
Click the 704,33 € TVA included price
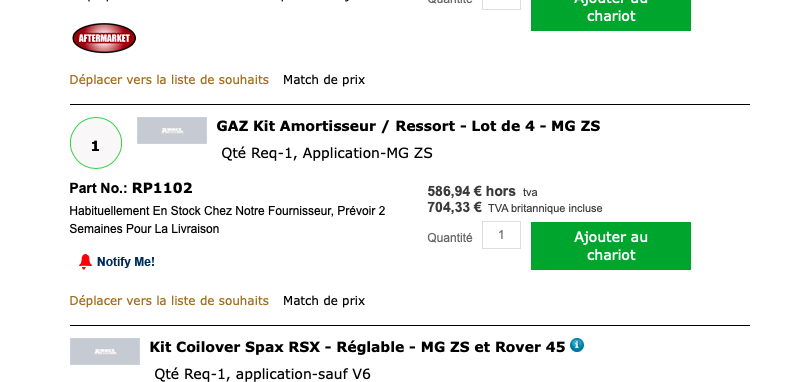[x=514, y=208]
